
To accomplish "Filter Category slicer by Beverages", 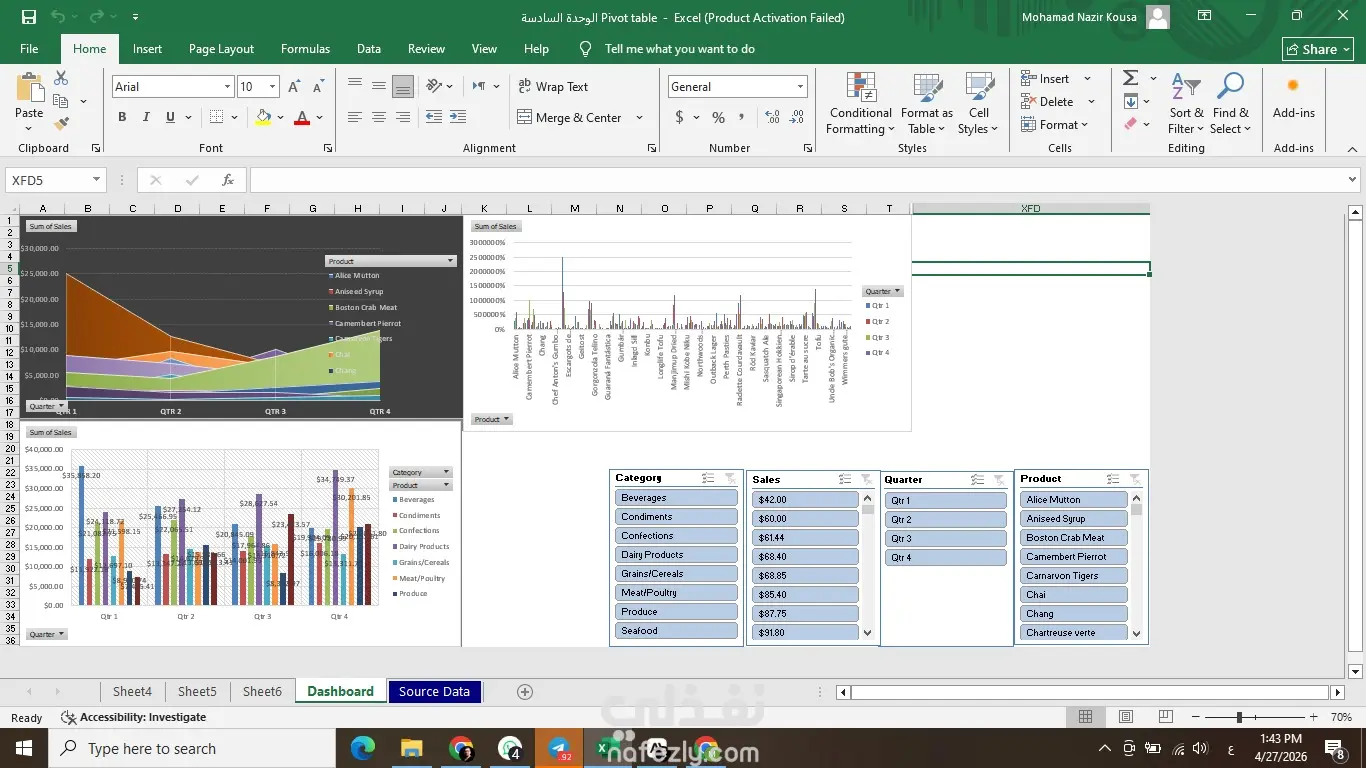I will [676, 498].
